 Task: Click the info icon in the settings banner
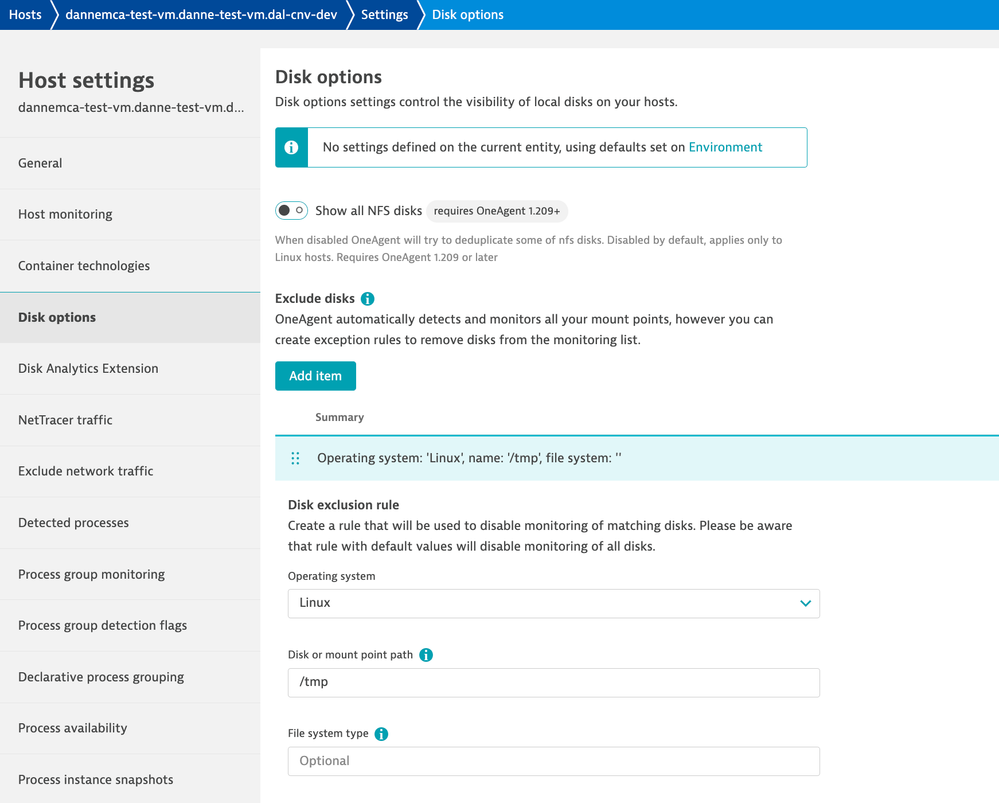(x=292, y=148)
